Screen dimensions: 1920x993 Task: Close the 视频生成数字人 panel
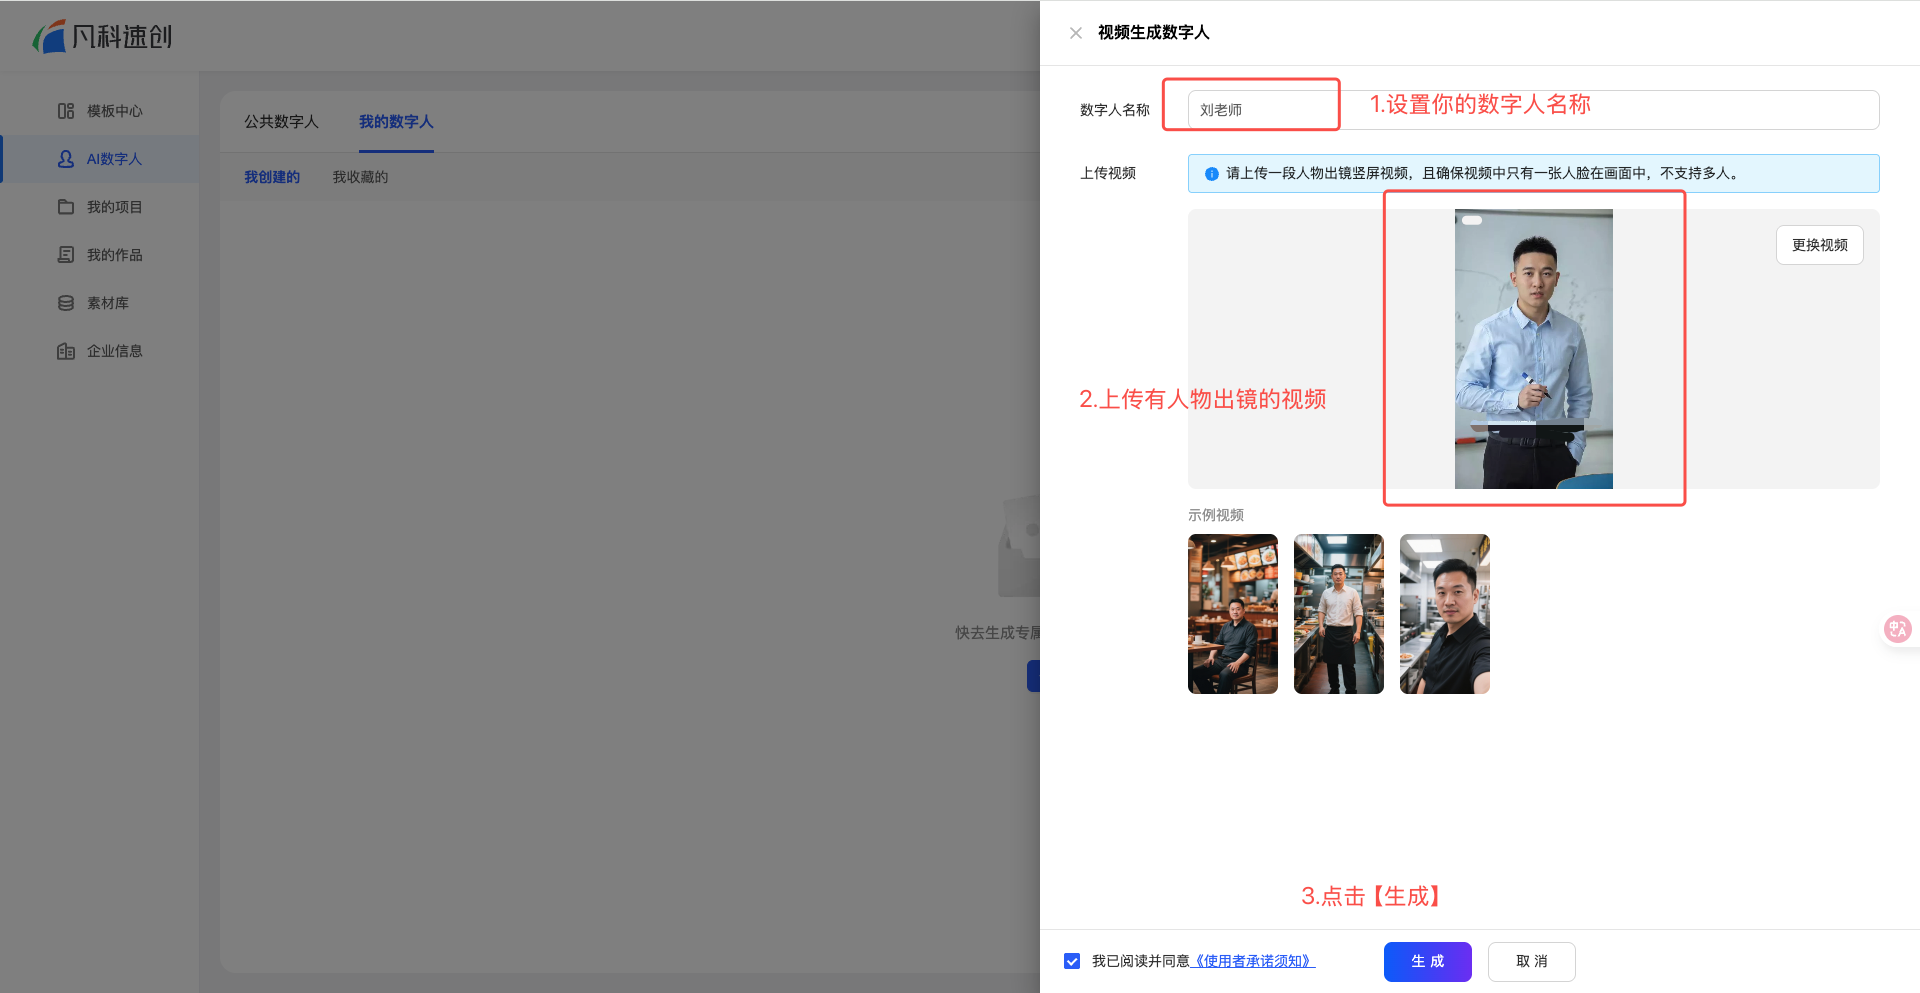tap(1076, 33)
